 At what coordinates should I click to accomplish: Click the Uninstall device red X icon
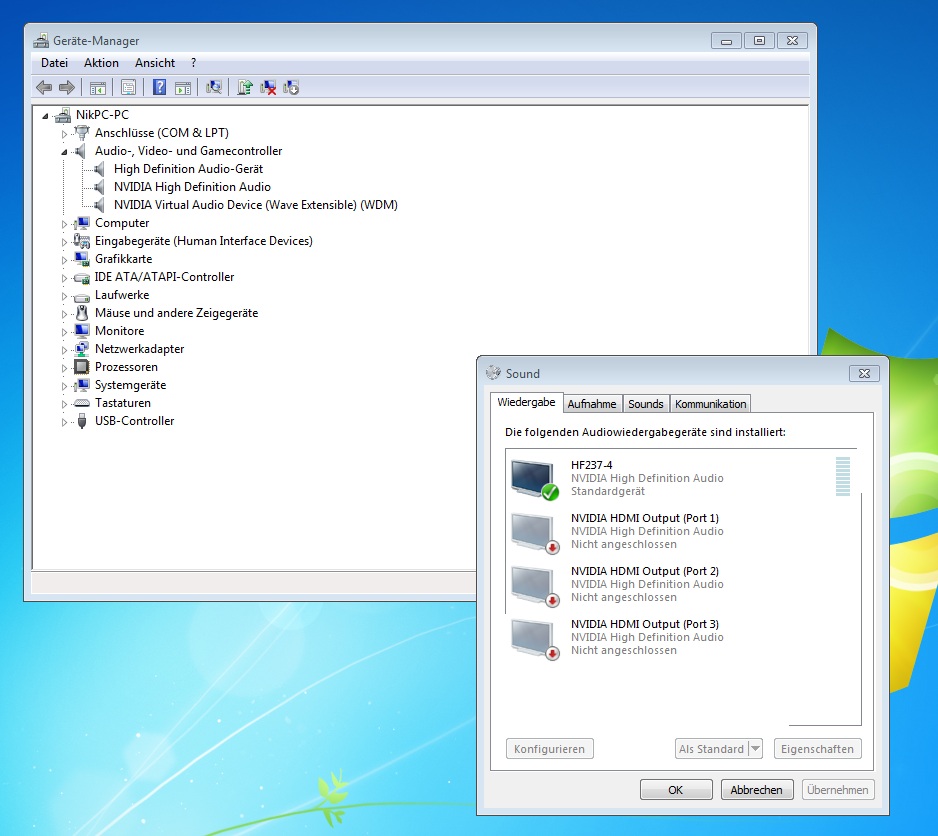pos(268,87)
